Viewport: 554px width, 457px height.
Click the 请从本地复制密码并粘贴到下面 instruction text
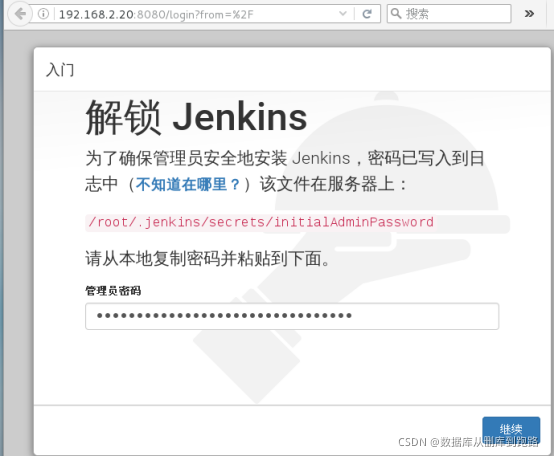[x=207, y=258]
